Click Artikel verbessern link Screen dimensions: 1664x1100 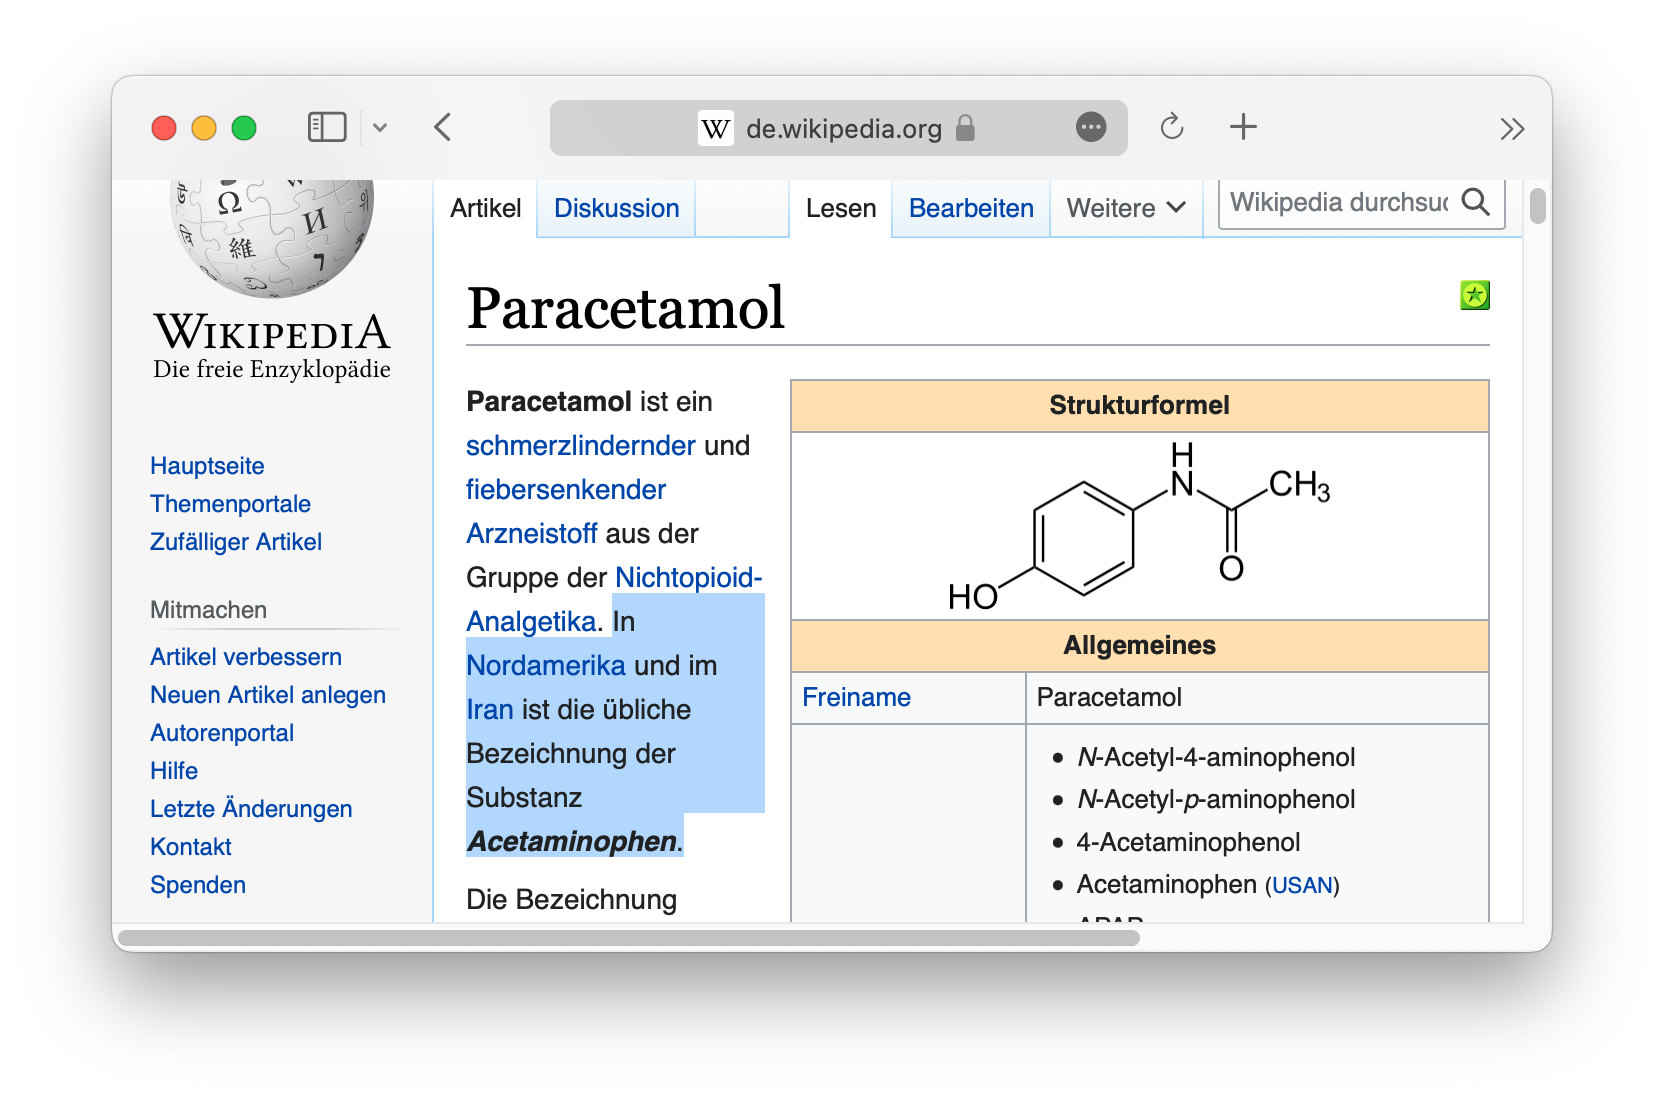coord(246,657)
